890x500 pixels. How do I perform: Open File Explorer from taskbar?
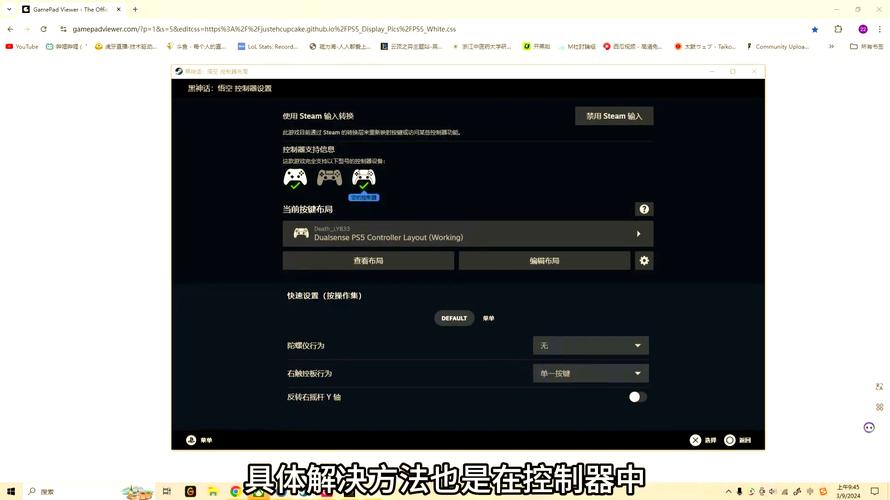(212, 491)
